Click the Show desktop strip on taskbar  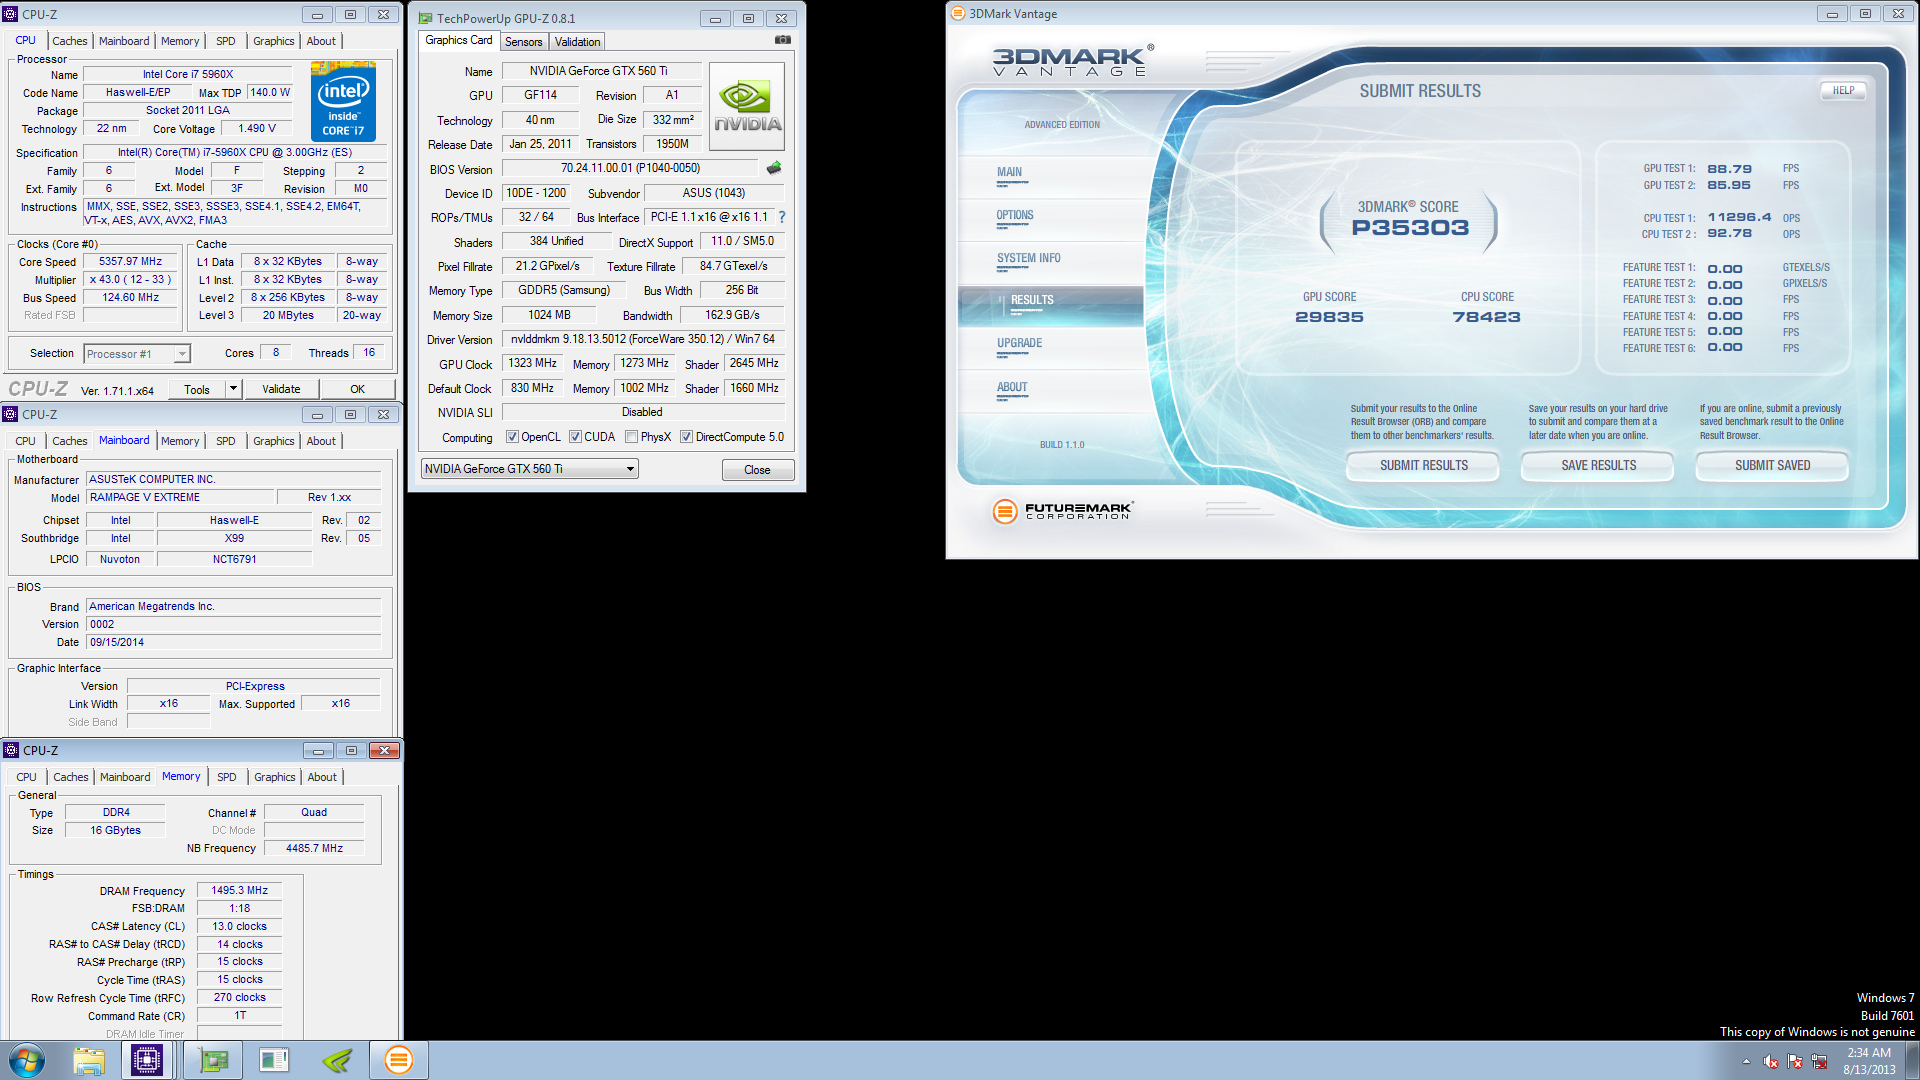coord(1913,1060)
